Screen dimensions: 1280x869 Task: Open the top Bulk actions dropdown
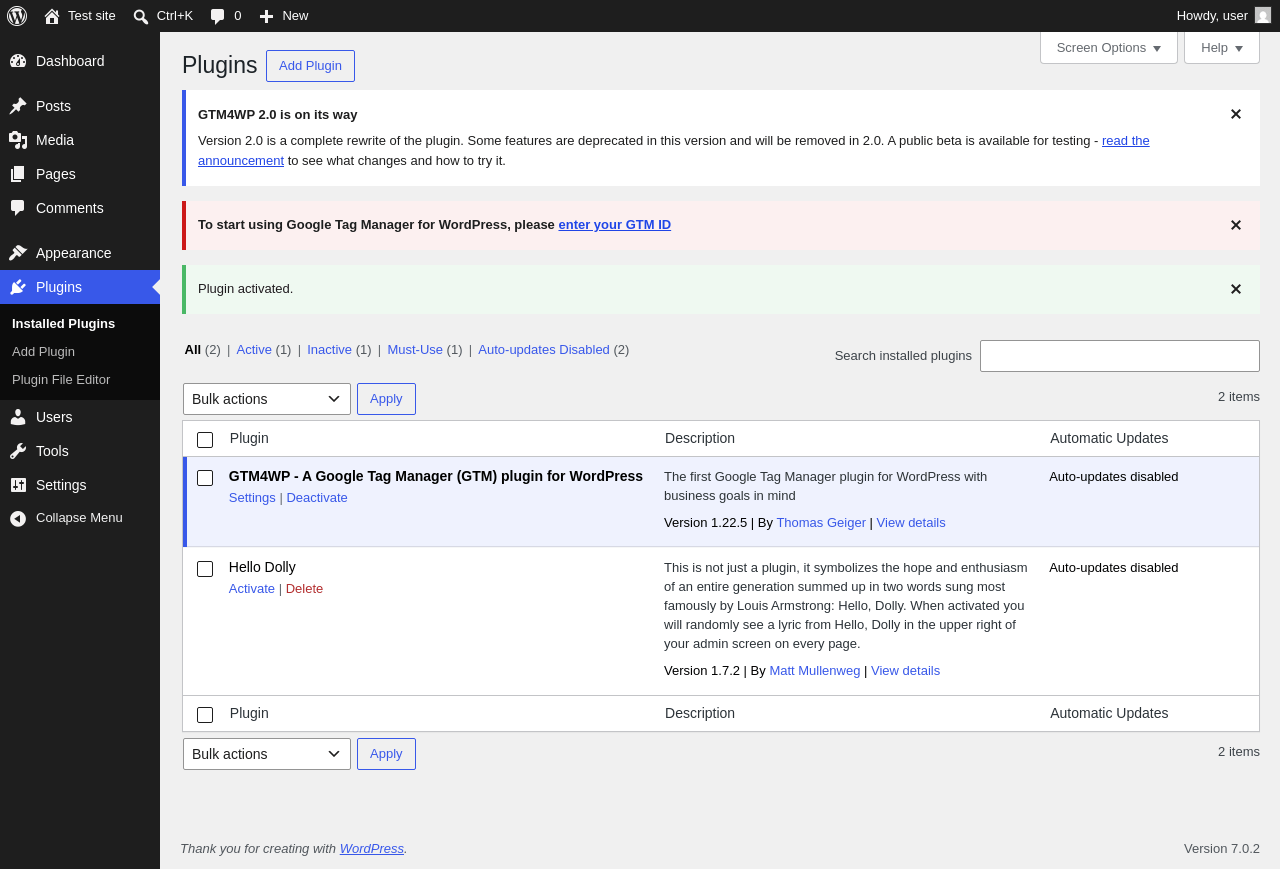[x=267, y=399]
